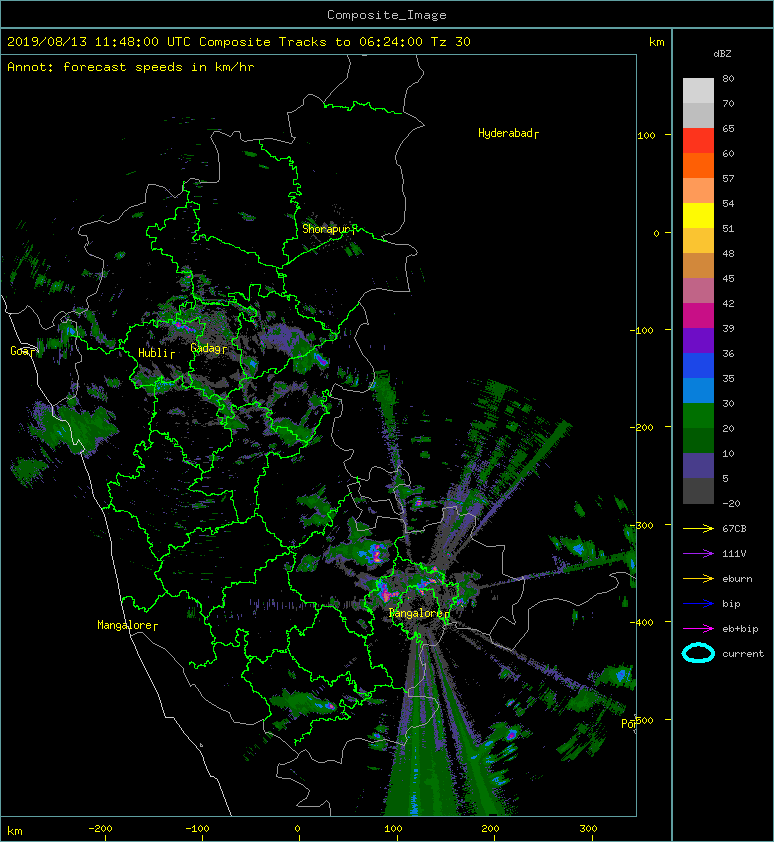Click the 'eburn' legend text
Image resolution: width=774 pixels, height=842 pixels.
coord(737,579)
